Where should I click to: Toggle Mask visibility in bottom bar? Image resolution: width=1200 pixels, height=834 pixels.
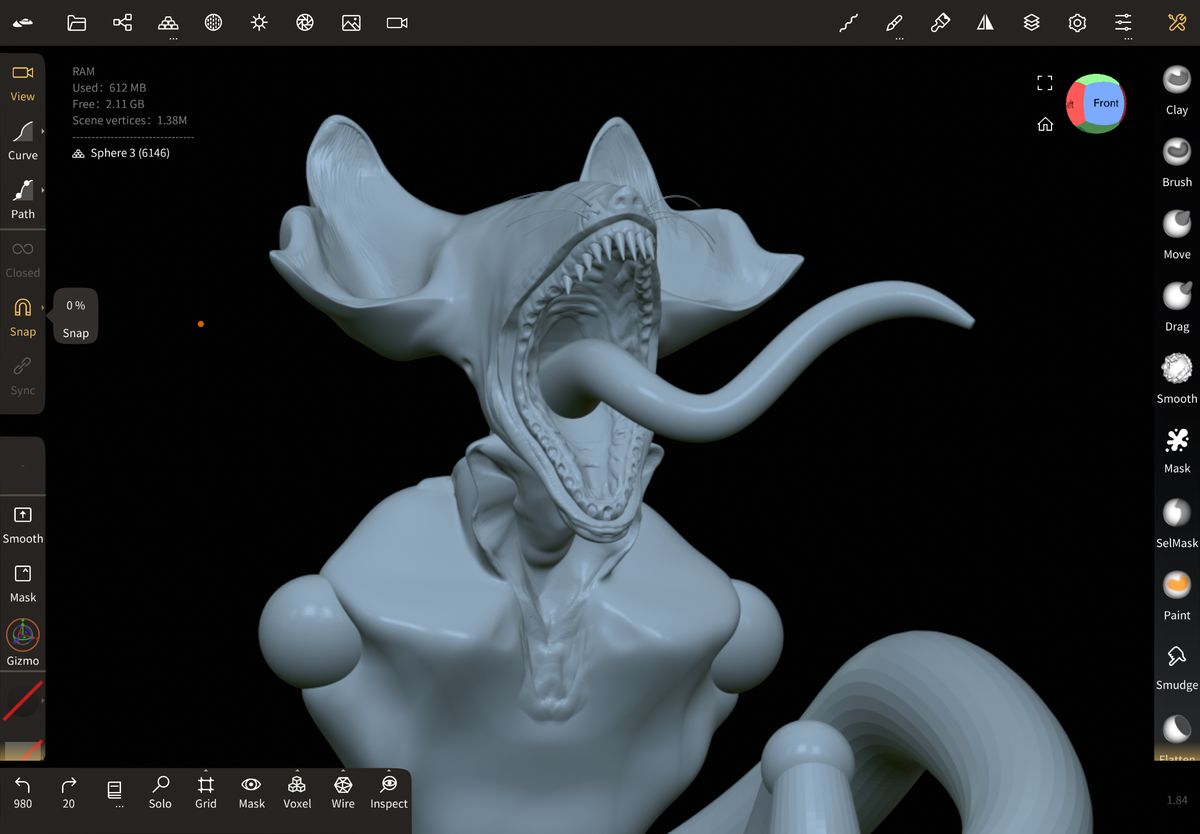click(252, 792)
